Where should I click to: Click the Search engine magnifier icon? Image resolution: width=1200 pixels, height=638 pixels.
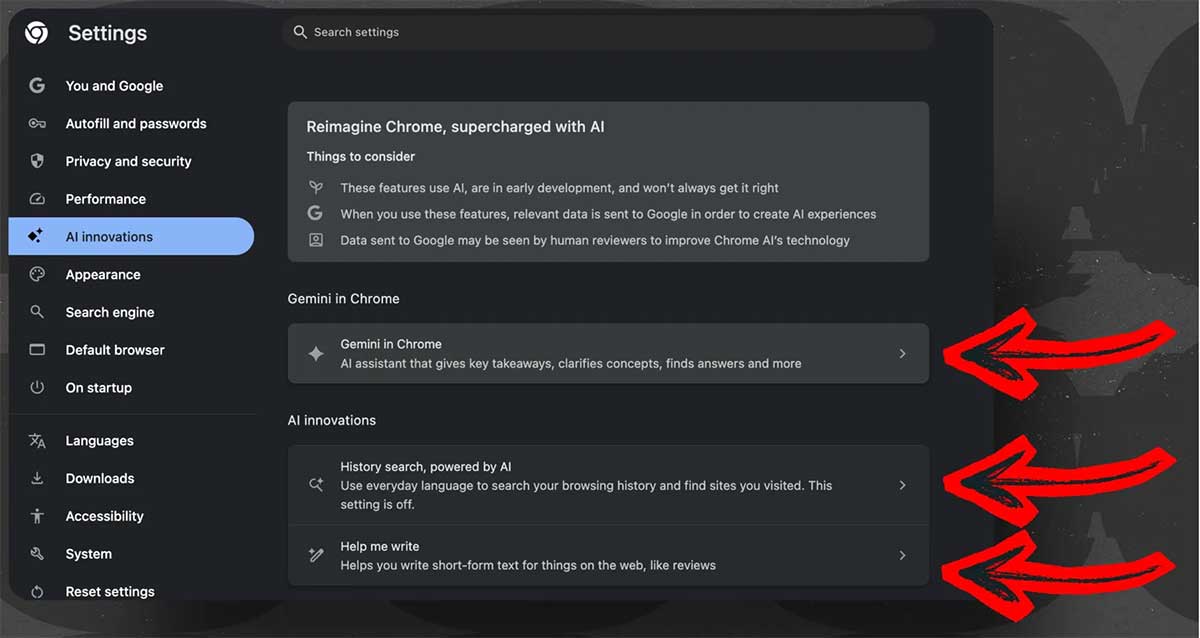pyautogui.click(x=36, y=311)
